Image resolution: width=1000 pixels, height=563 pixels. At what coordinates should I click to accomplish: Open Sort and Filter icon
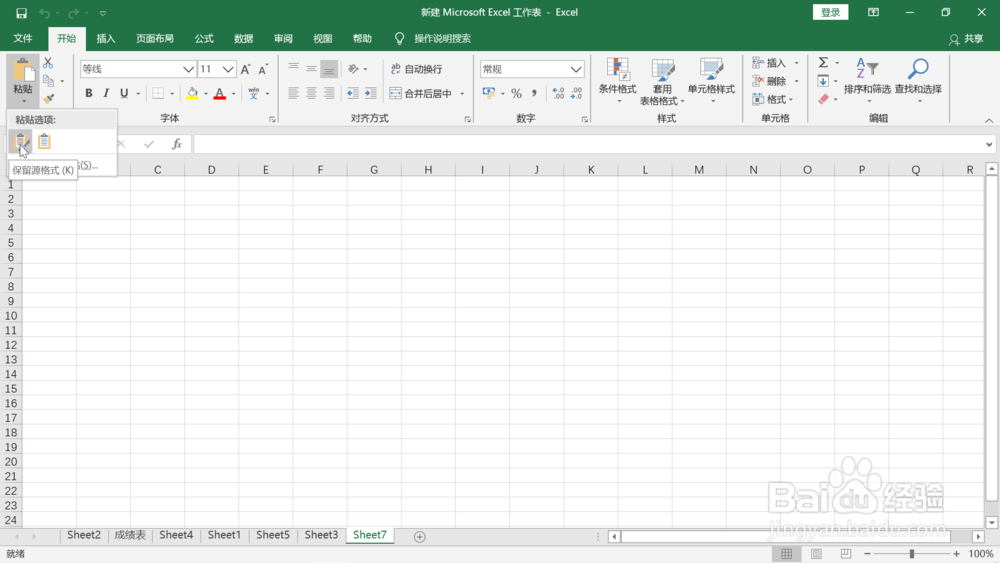(867, 81)
